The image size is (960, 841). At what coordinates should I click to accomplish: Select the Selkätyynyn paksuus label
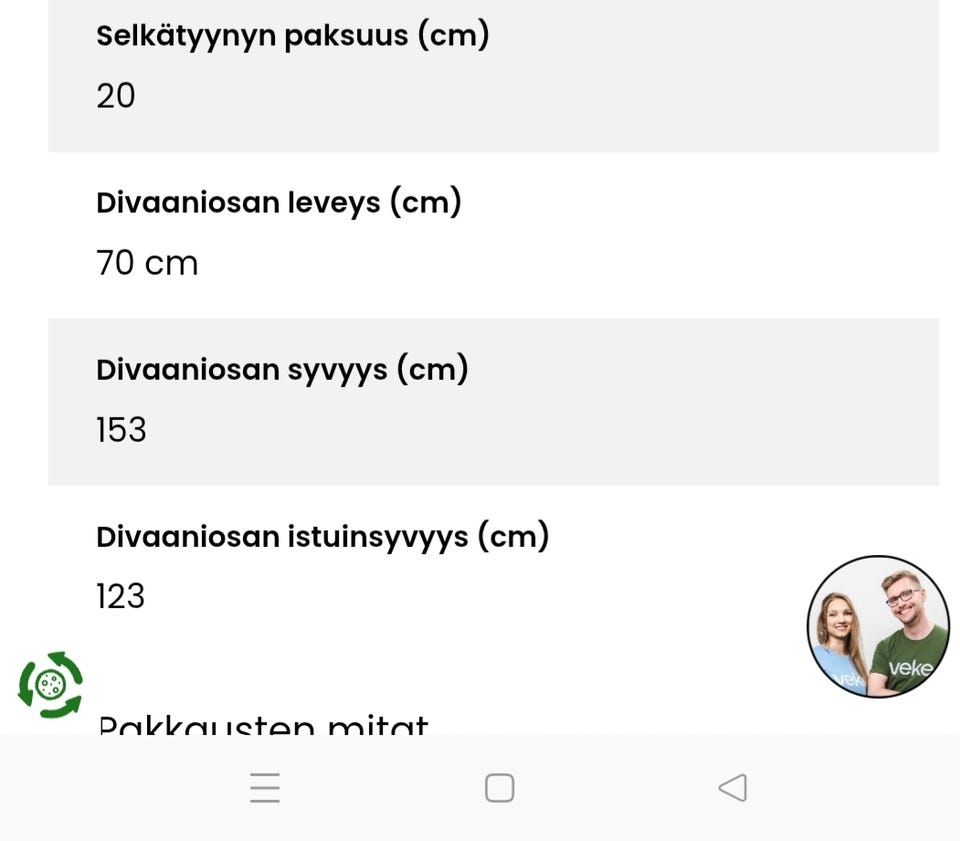pyautogui.click(x=292, y=36)
